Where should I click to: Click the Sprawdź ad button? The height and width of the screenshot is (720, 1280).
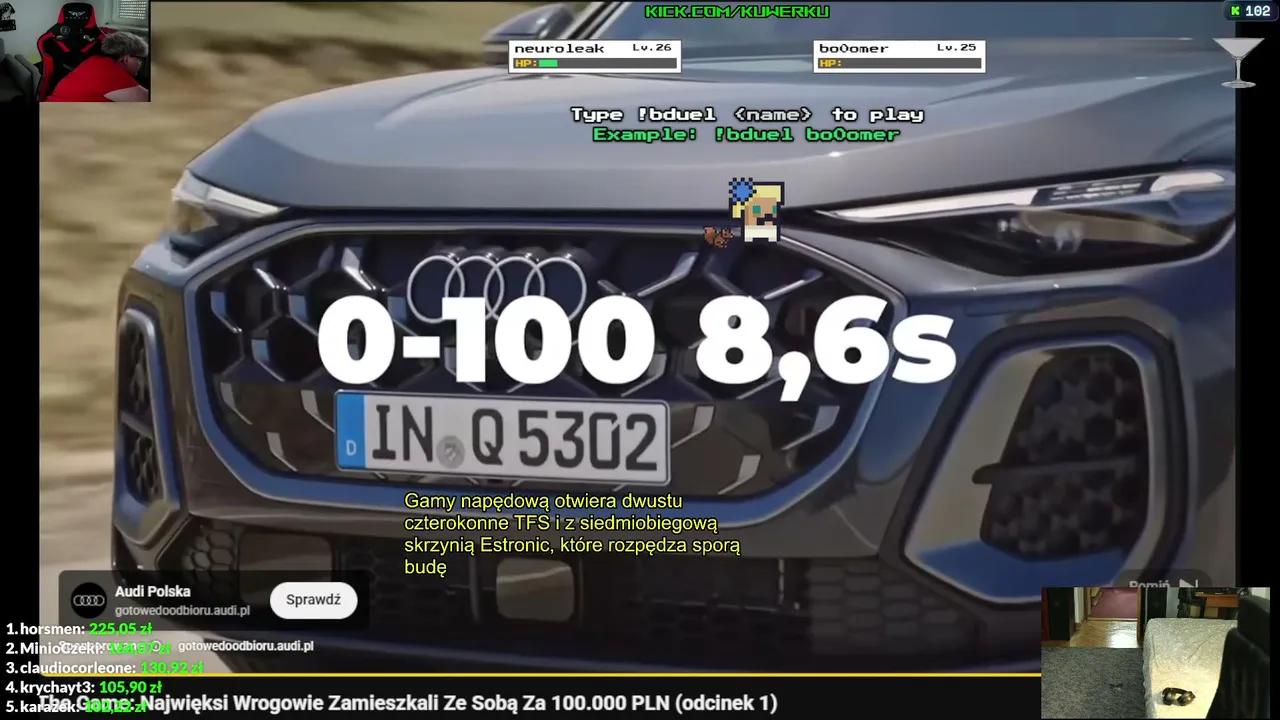click(313, 600)
